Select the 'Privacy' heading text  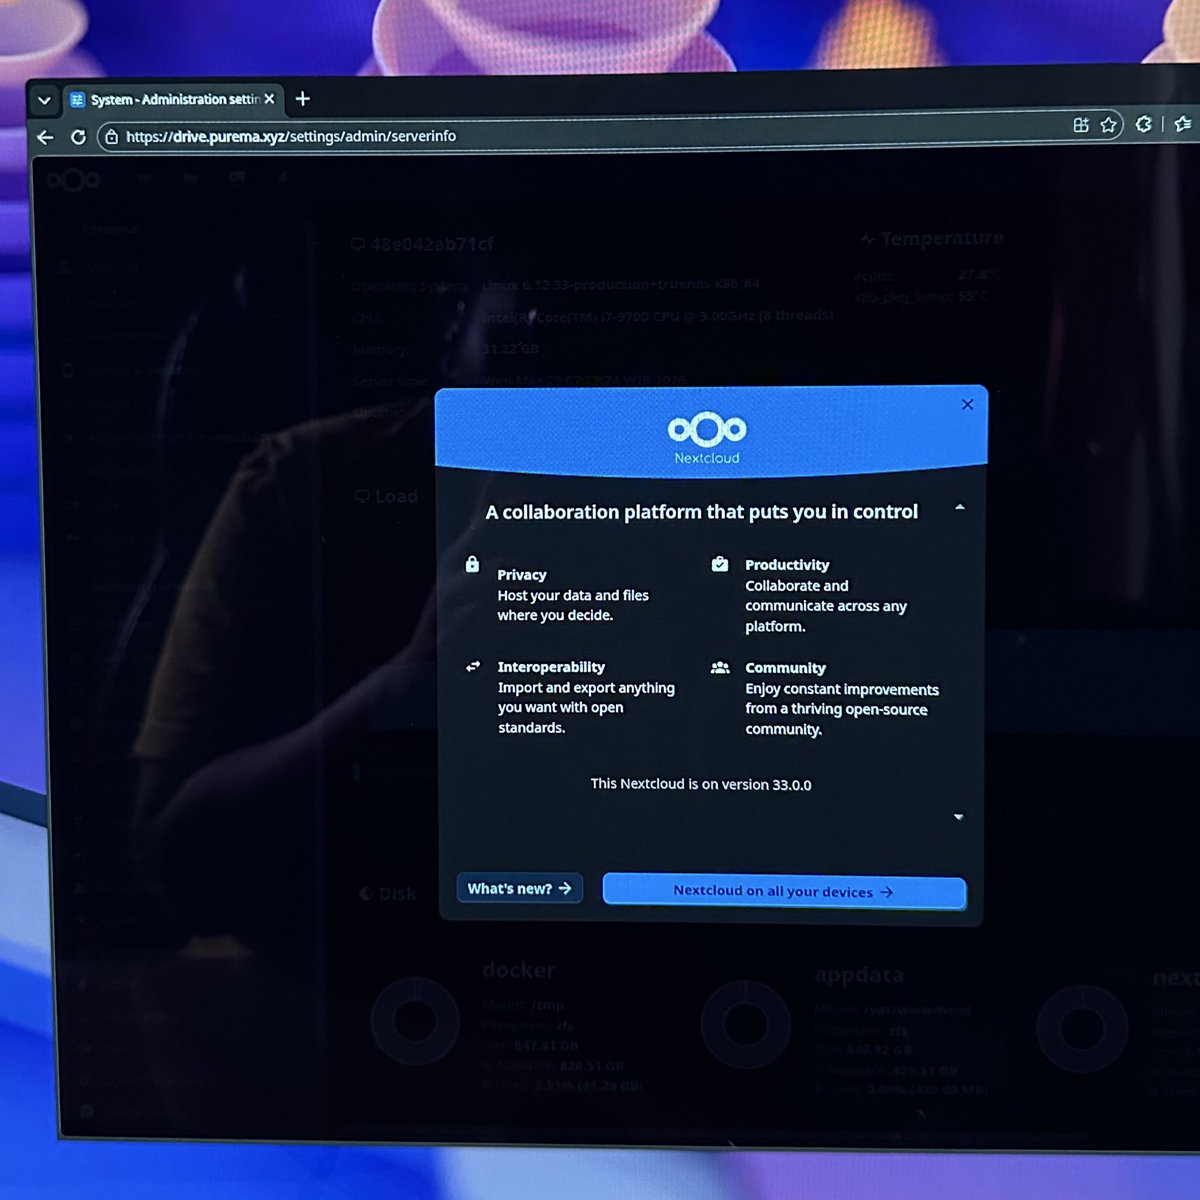522,575
